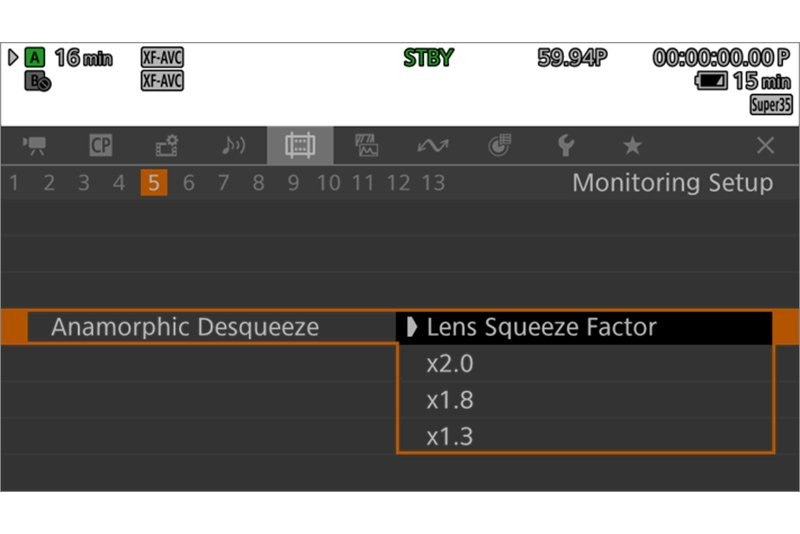Open the System Setup wrench icon
The height and width of the screenshot is (534, 800).
click(x=565, y=146)
